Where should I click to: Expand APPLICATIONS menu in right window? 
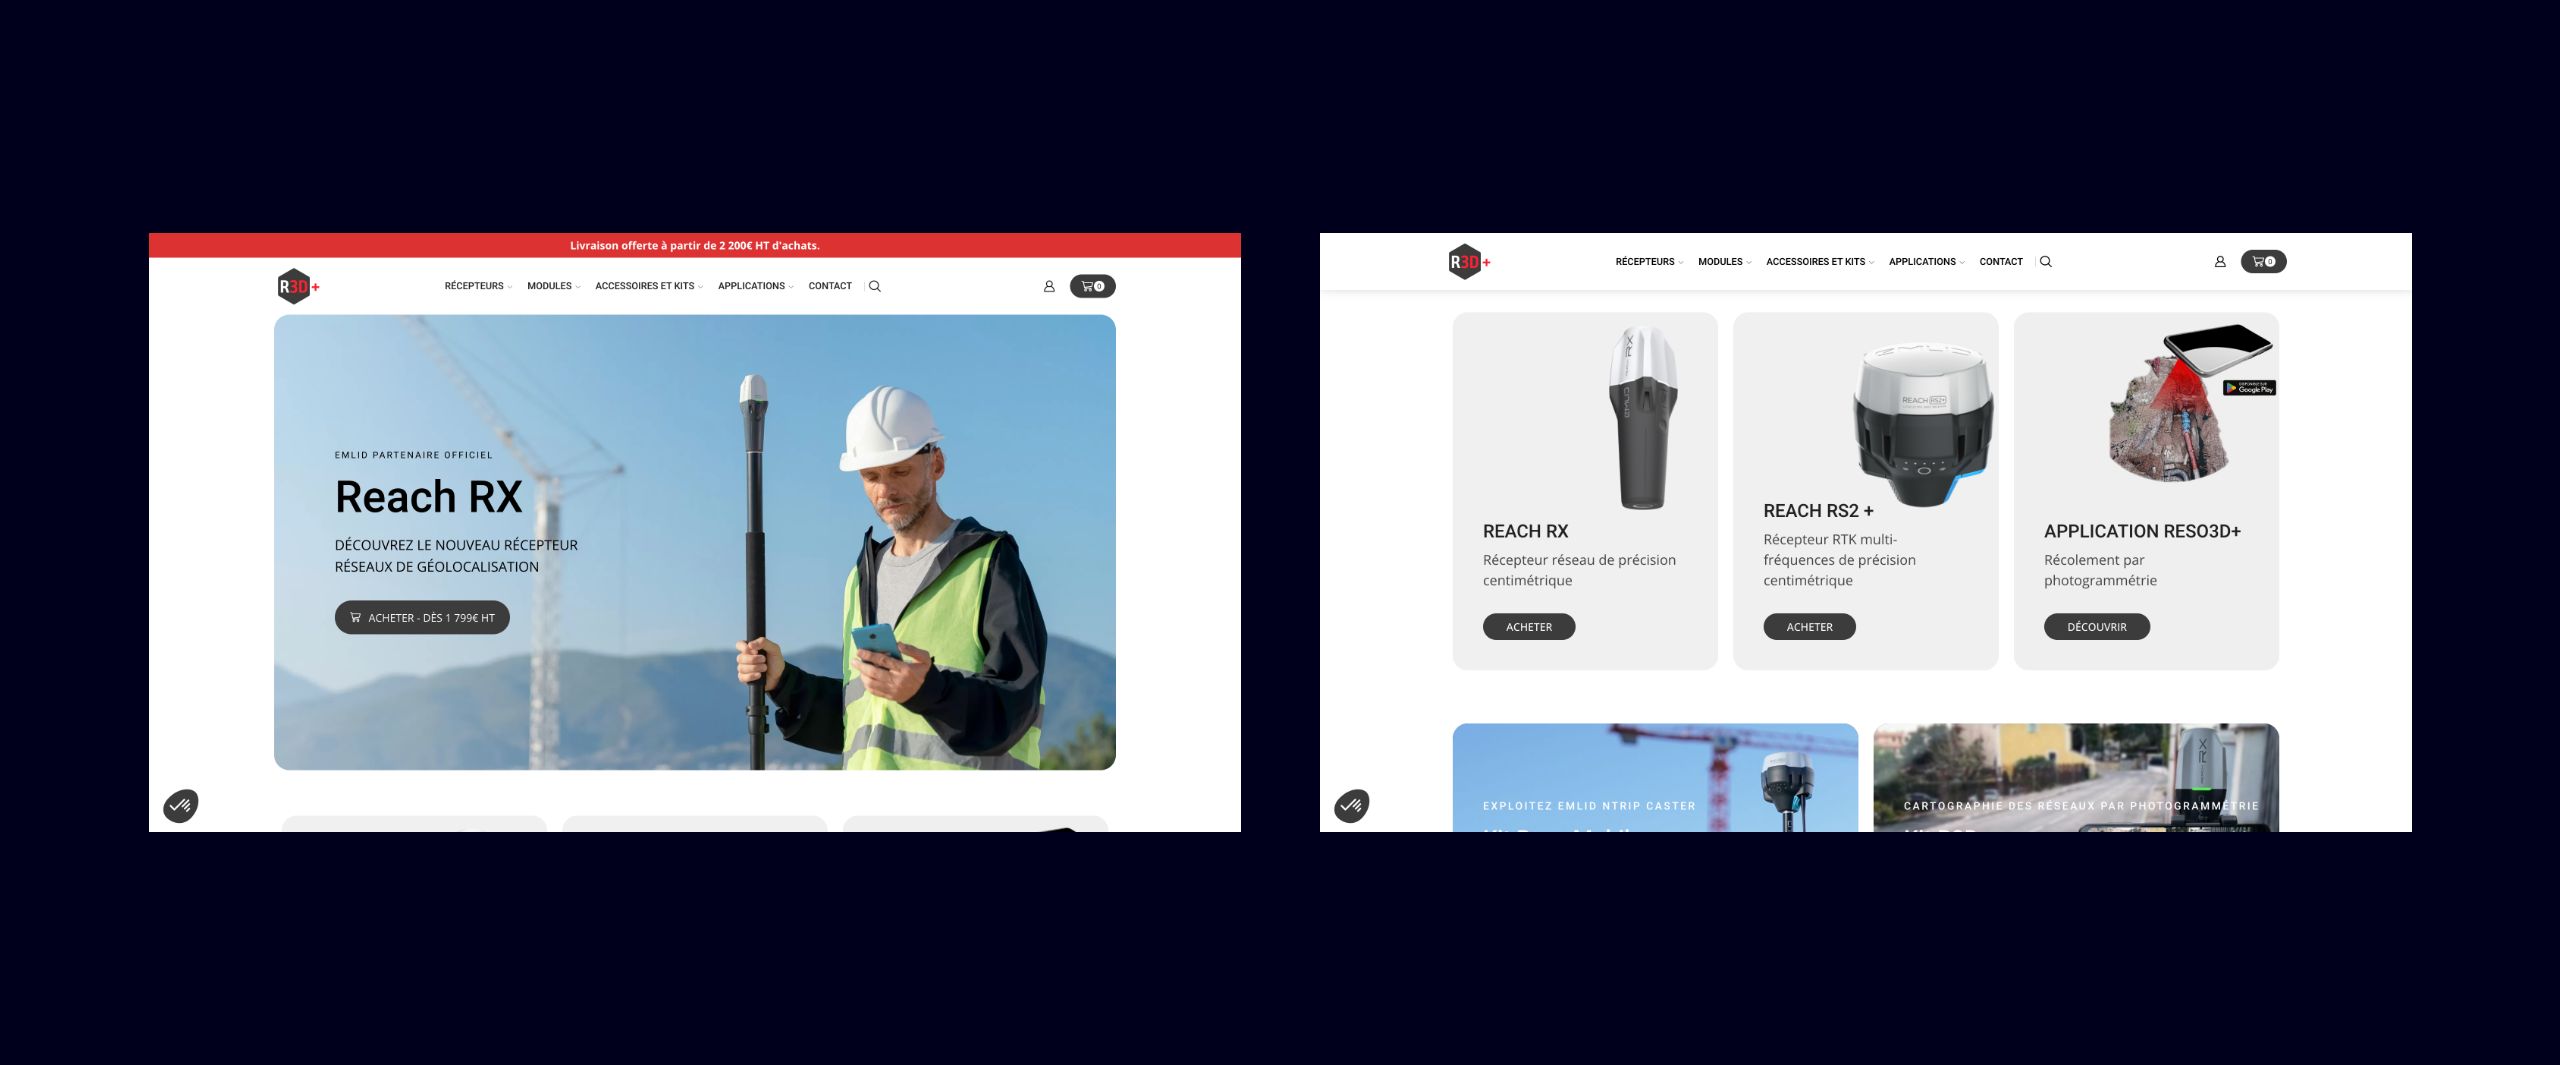pyautogui.click(x=1927, y=262)
